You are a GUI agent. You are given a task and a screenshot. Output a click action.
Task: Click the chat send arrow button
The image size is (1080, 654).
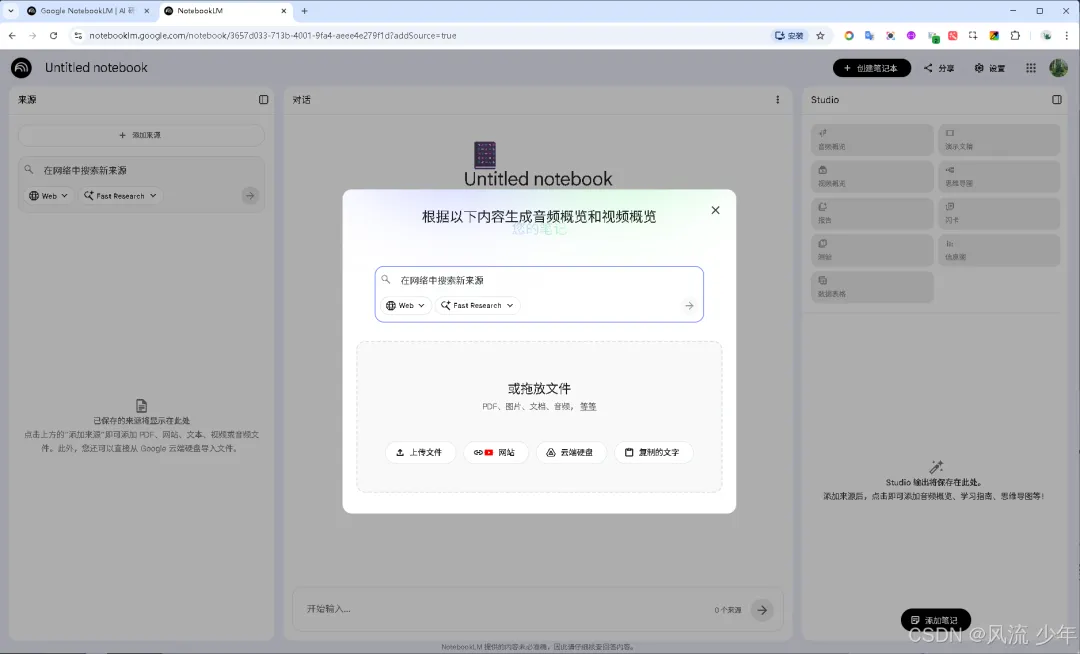pos(762,610)
